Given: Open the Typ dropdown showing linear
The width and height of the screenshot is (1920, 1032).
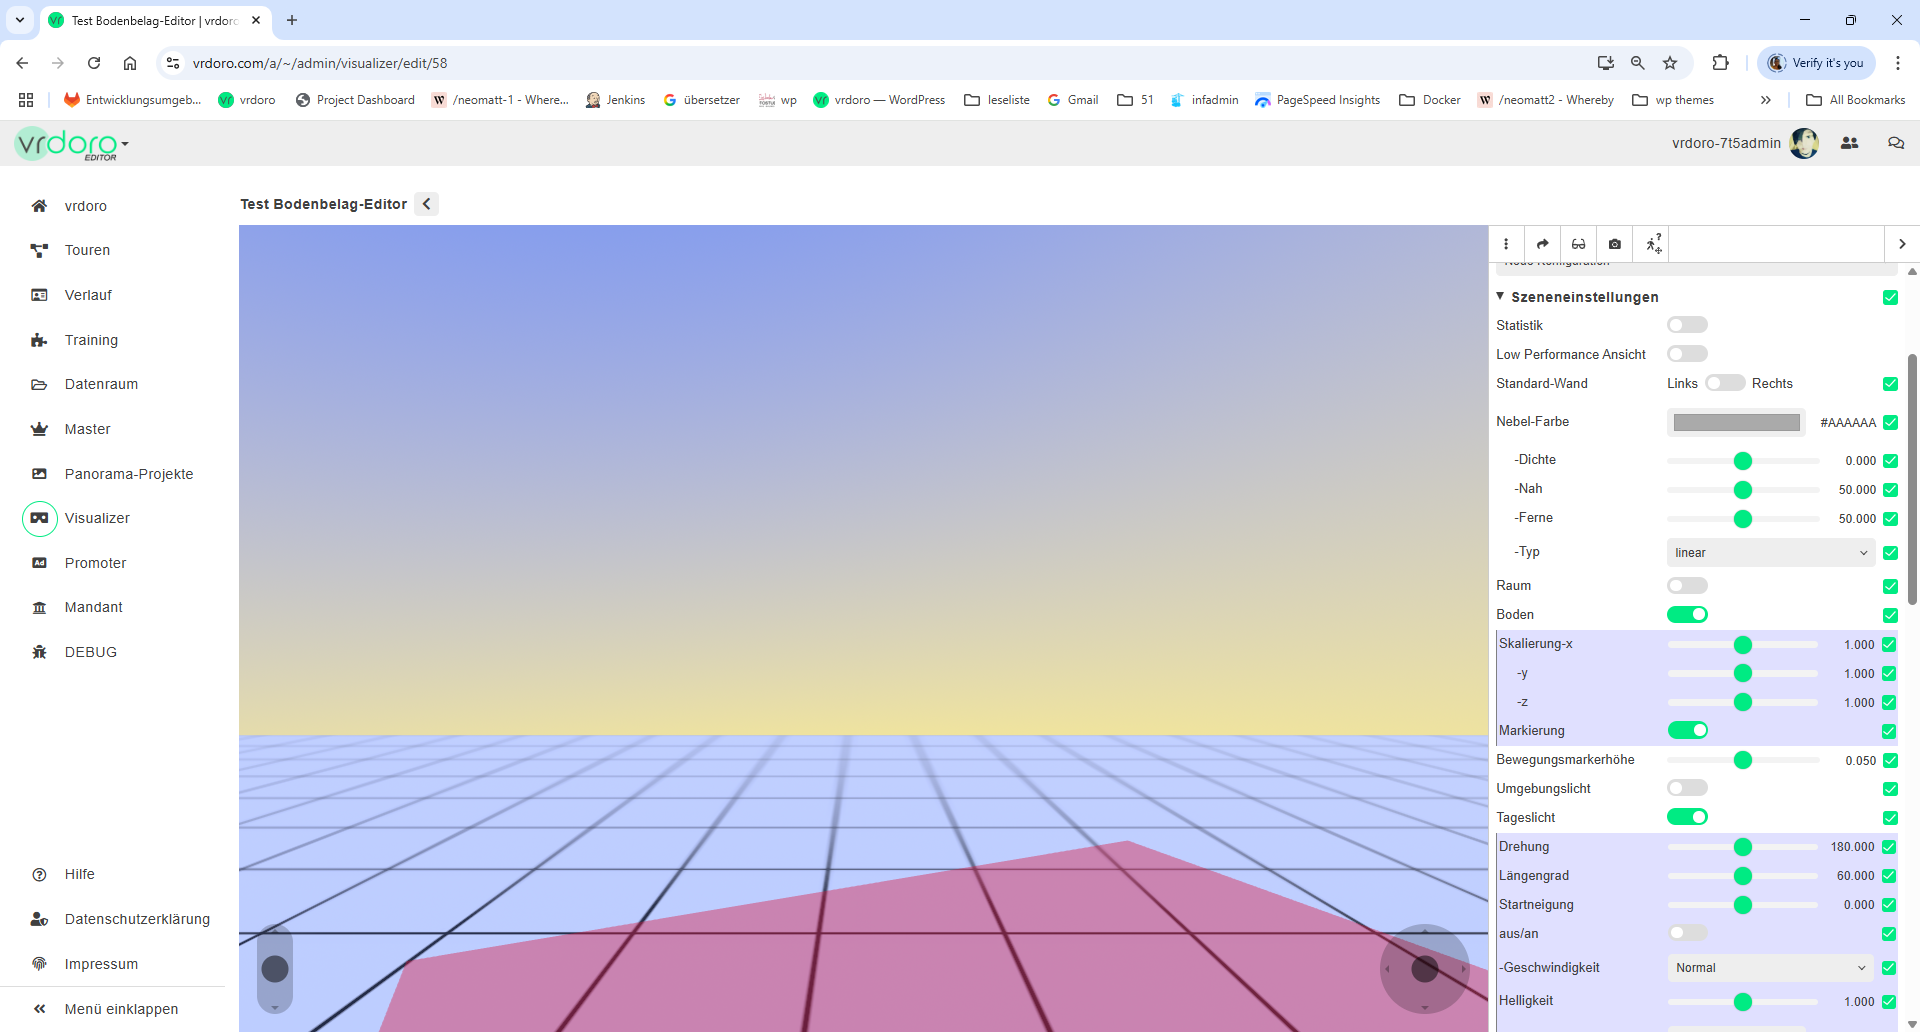Looking at the screenshot, I should tap(1770, 553).
